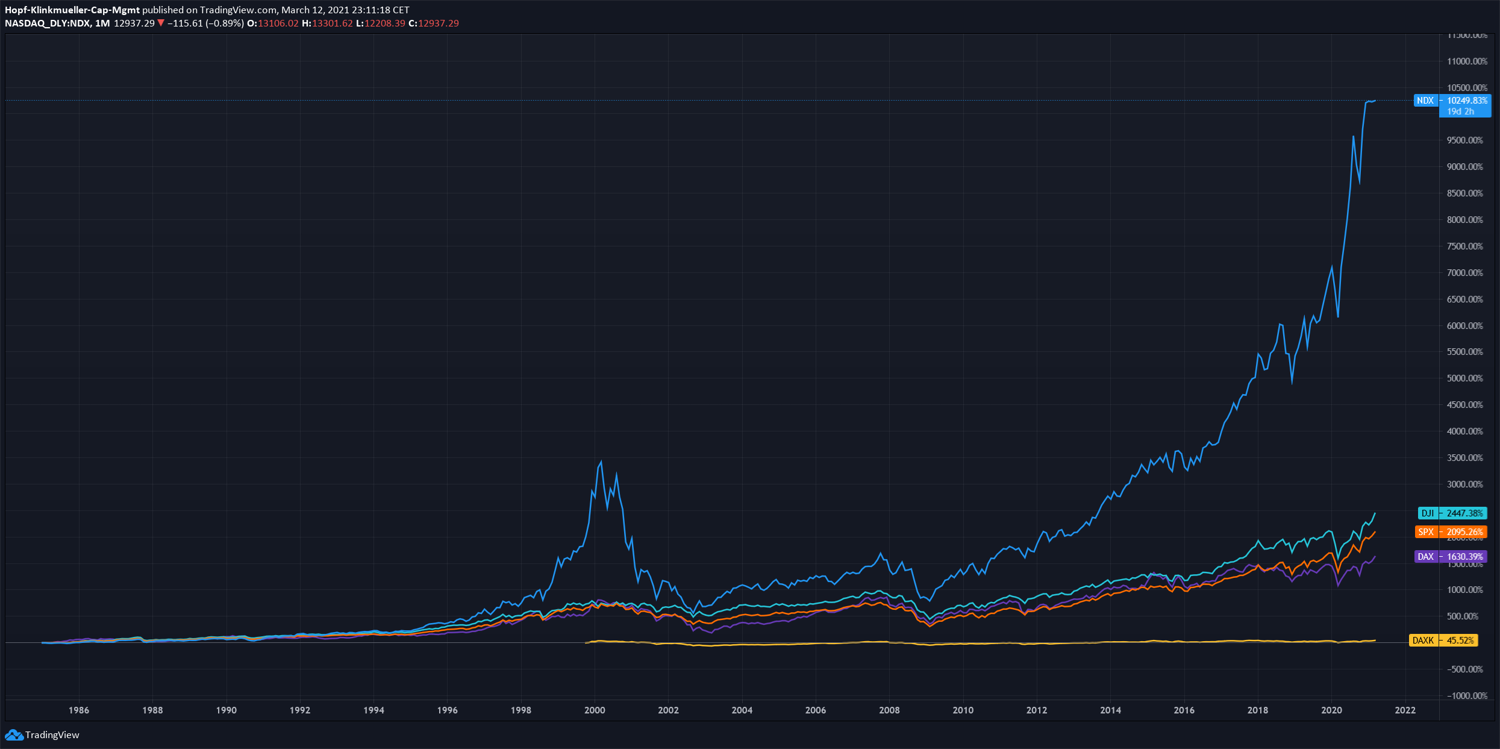Click the 2004 year on time axis

pyautogui.click(x=742, y=710)
